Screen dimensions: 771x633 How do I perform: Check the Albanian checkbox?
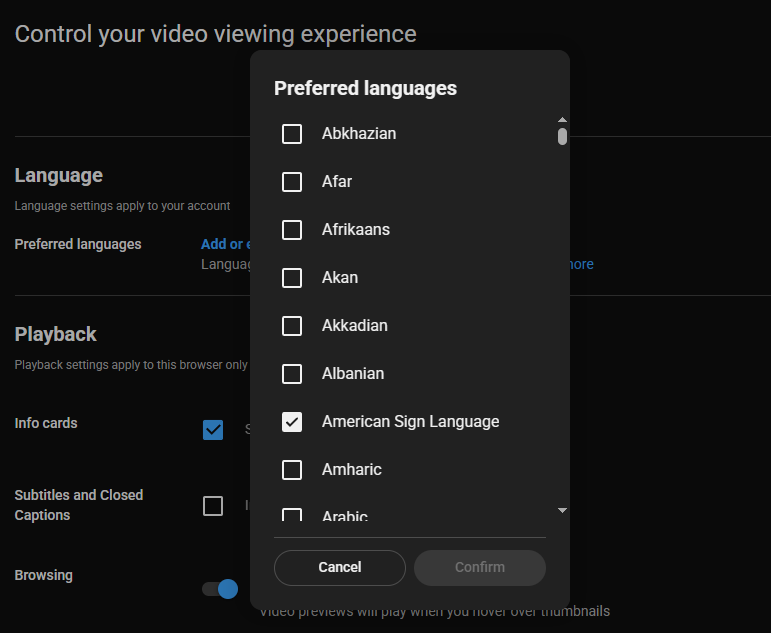click(x=292, y=374)
